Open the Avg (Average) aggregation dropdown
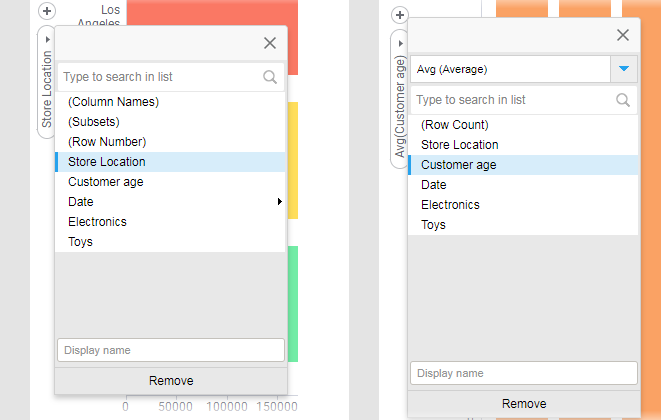This screenshot has height=420, width=661. 623,69
